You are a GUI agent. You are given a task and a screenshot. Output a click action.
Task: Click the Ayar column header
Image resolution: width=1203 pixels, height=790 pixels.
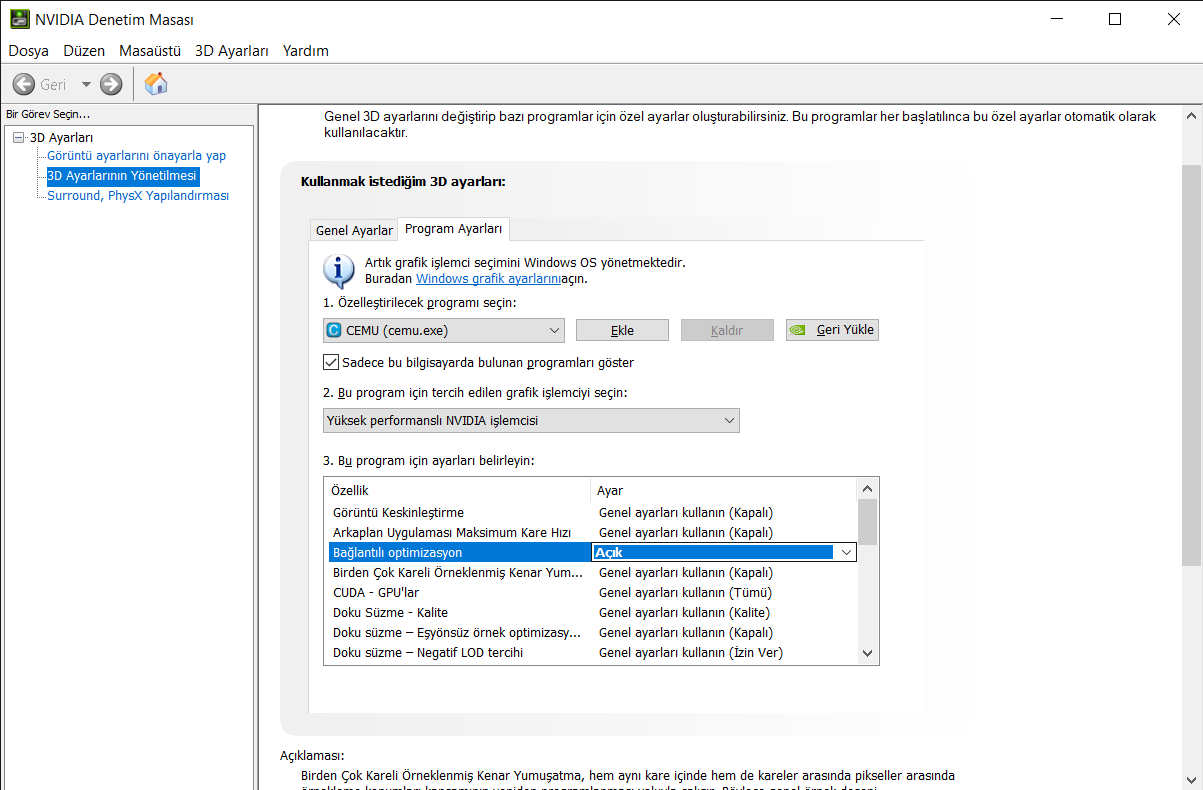tap(724, 490)
